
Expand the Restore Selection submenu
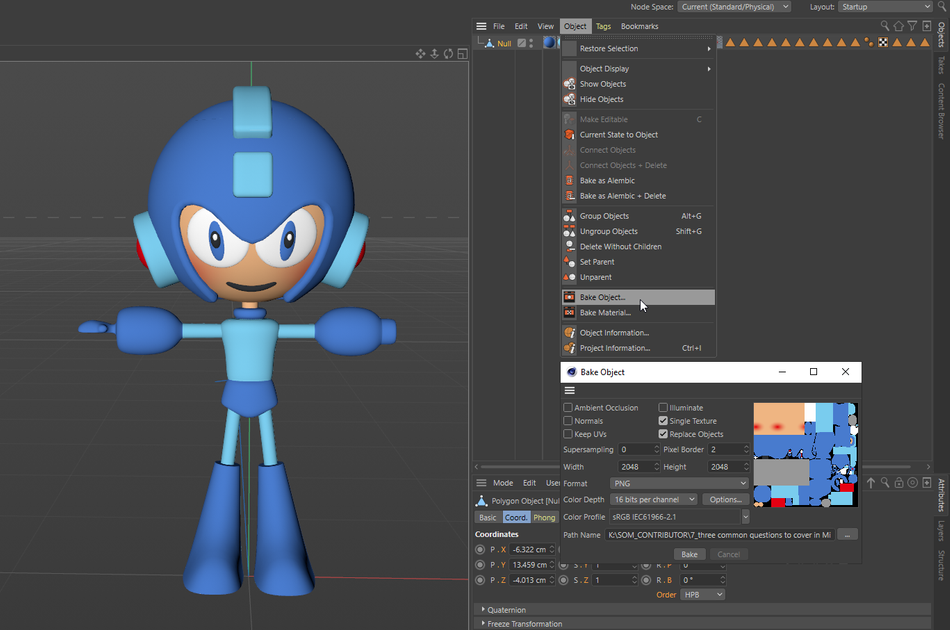639,48
